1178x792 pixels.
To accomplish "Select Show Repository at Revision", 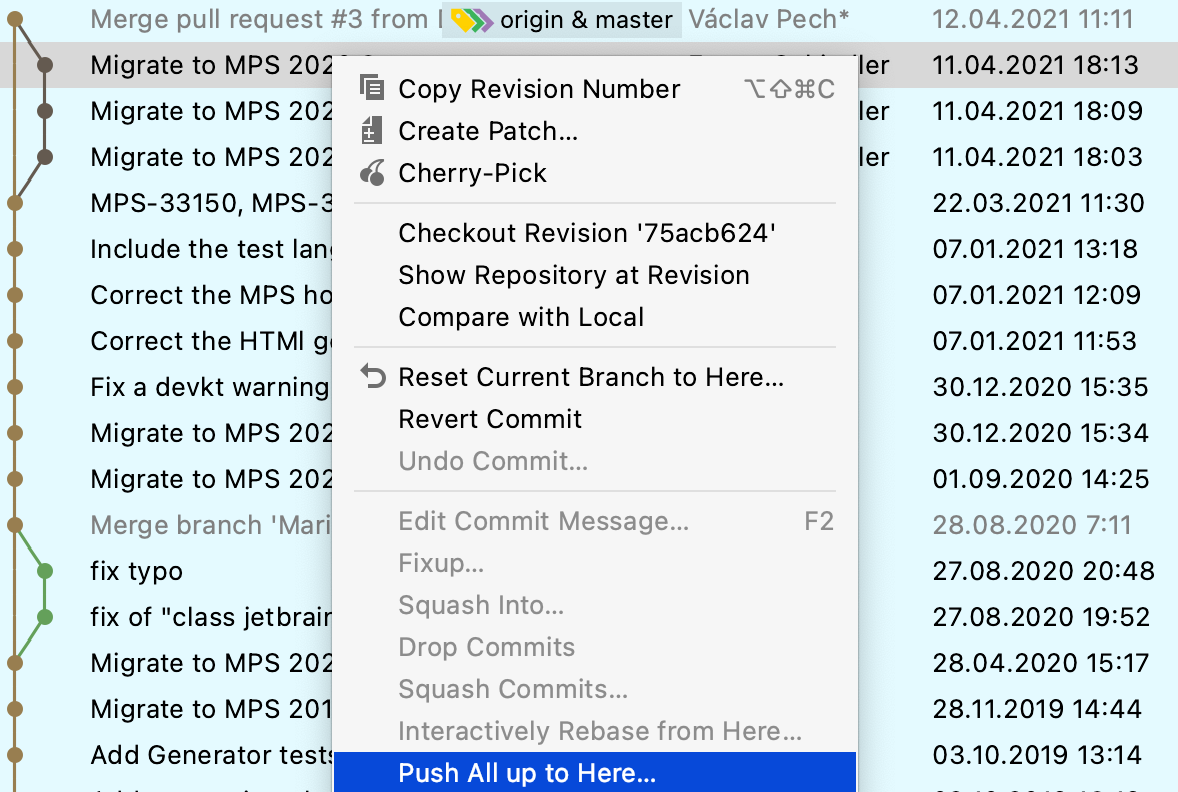I will 574,275.
